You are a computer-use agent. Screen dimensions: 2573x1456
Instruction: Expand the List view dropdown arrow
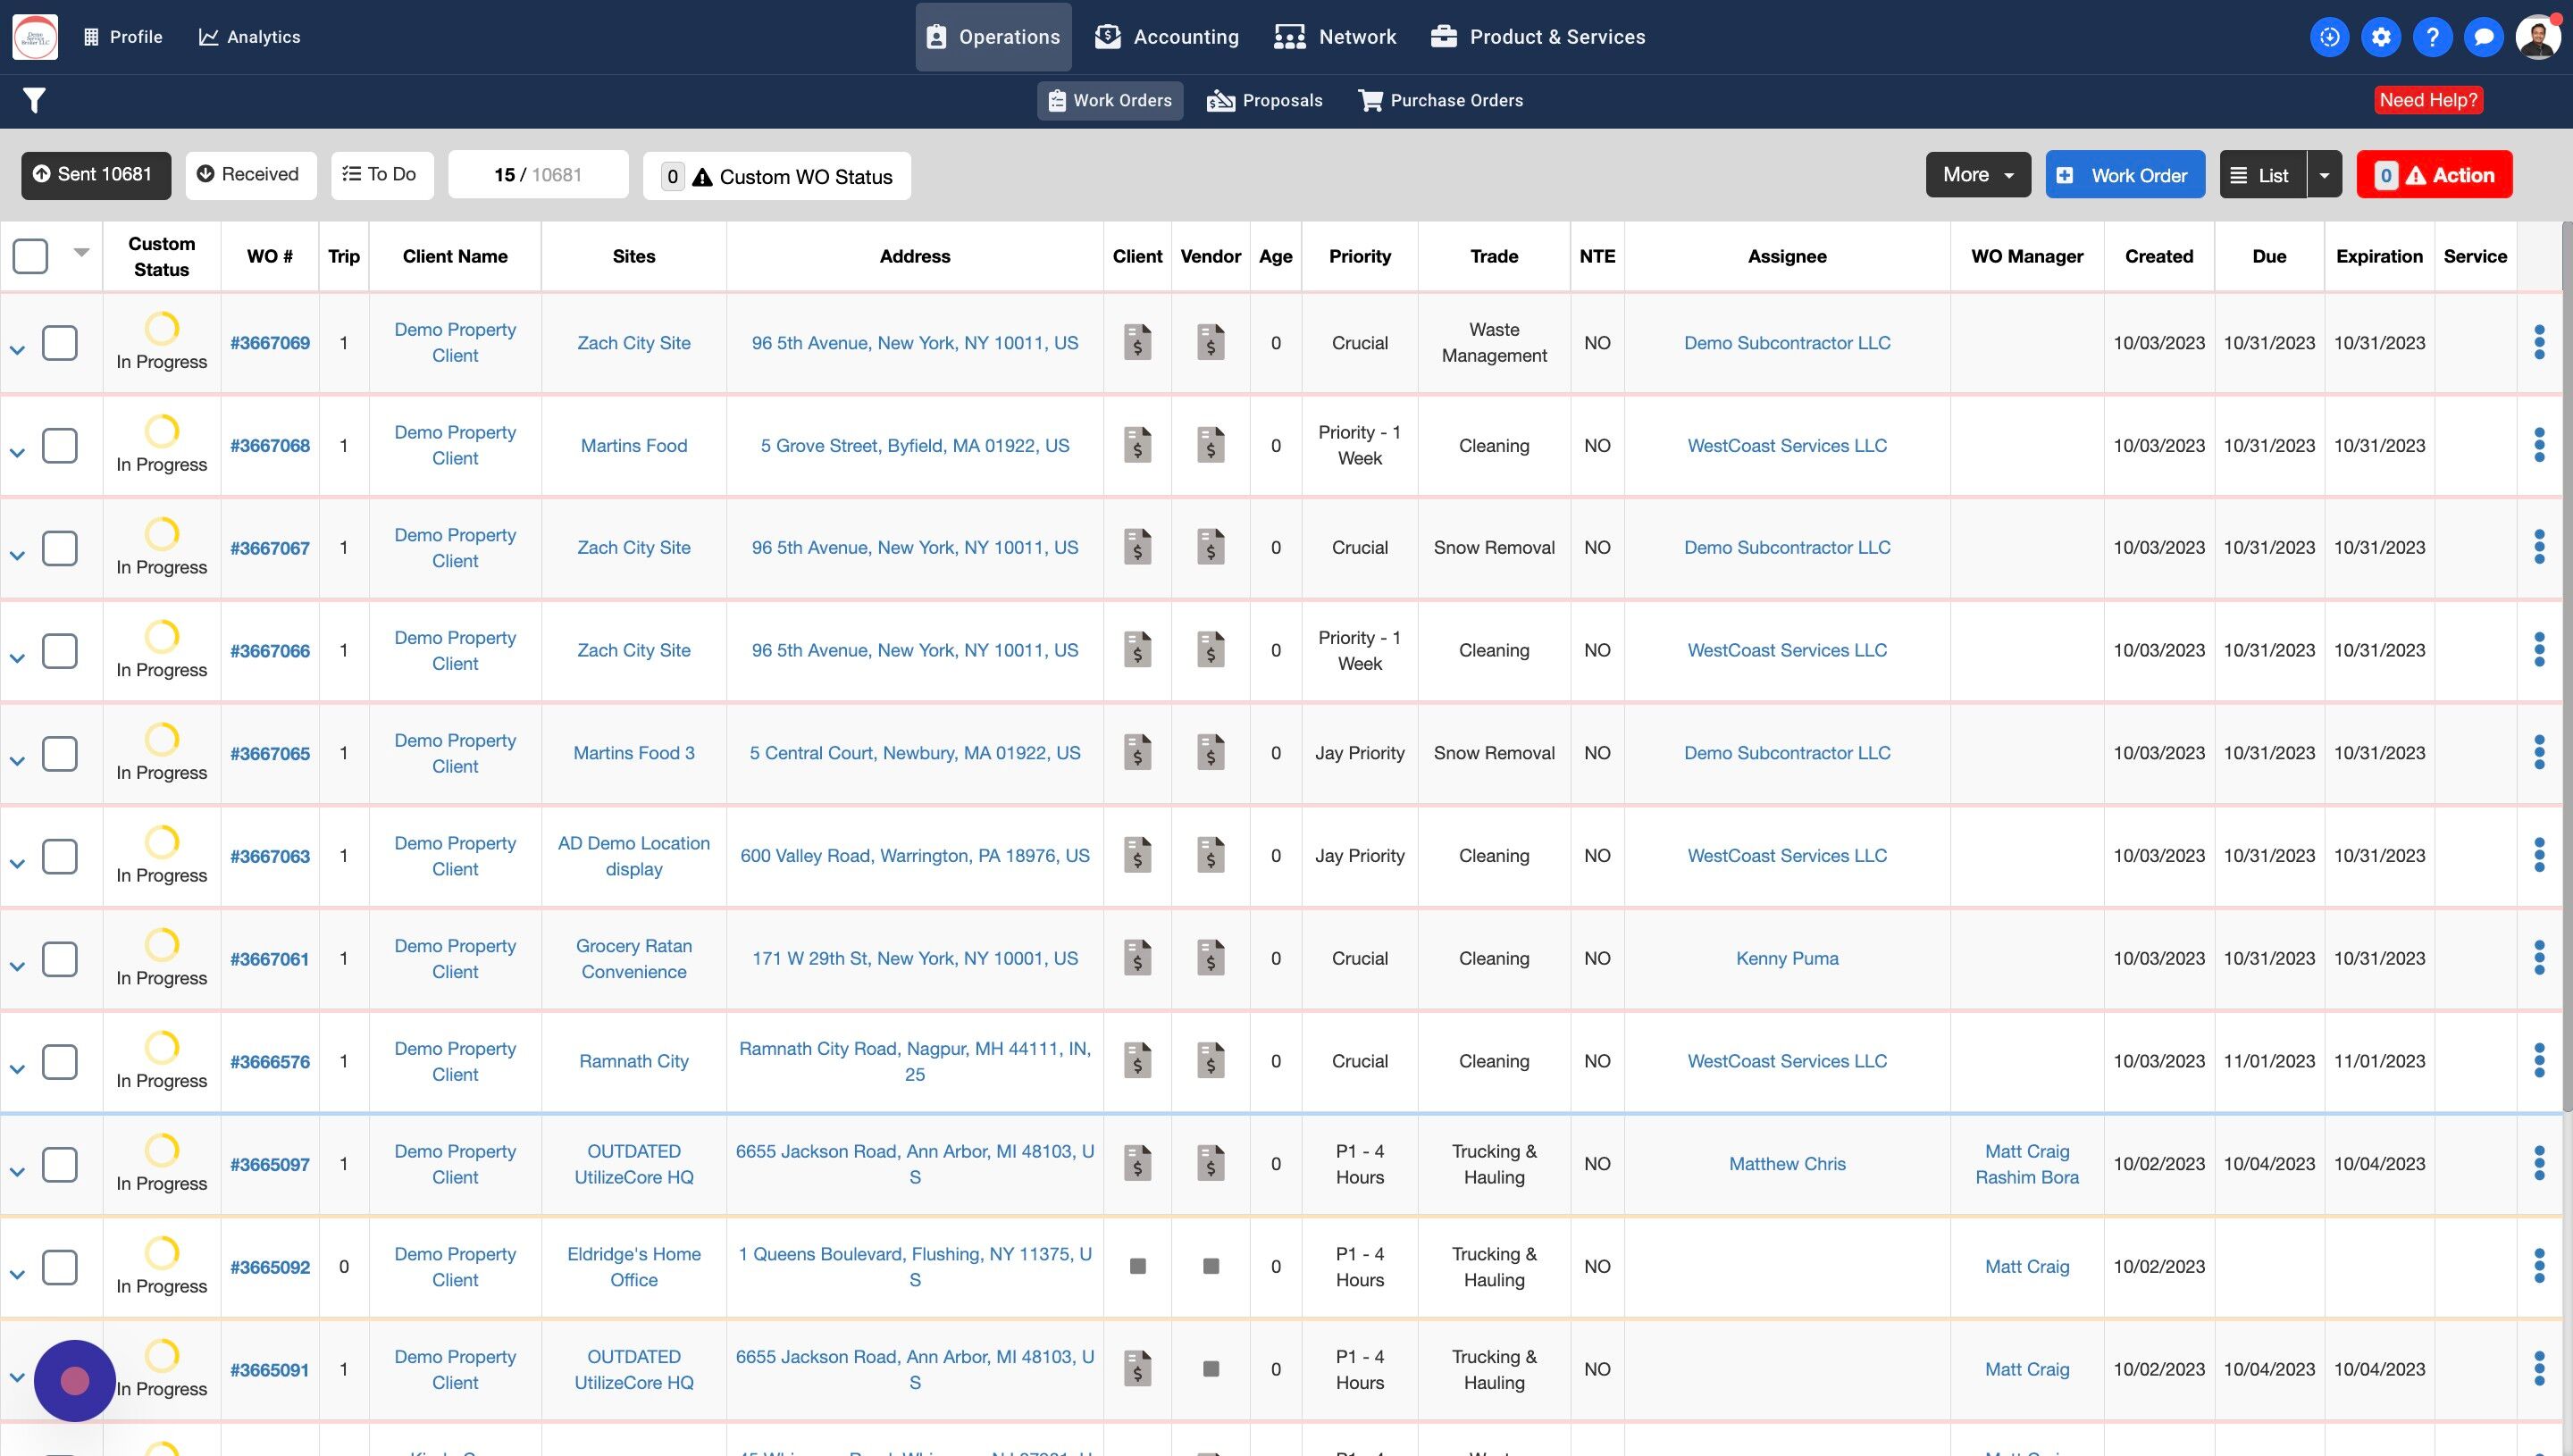[x=2324, y=175]
